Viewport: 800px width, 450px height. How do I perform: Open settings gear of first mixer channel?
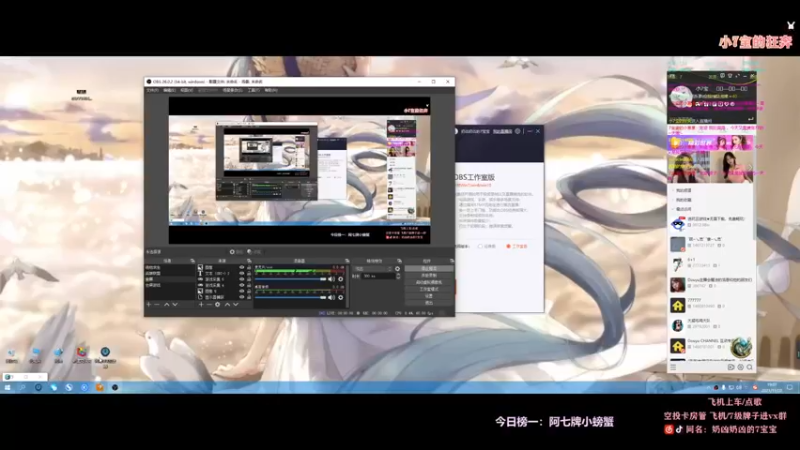341,279
